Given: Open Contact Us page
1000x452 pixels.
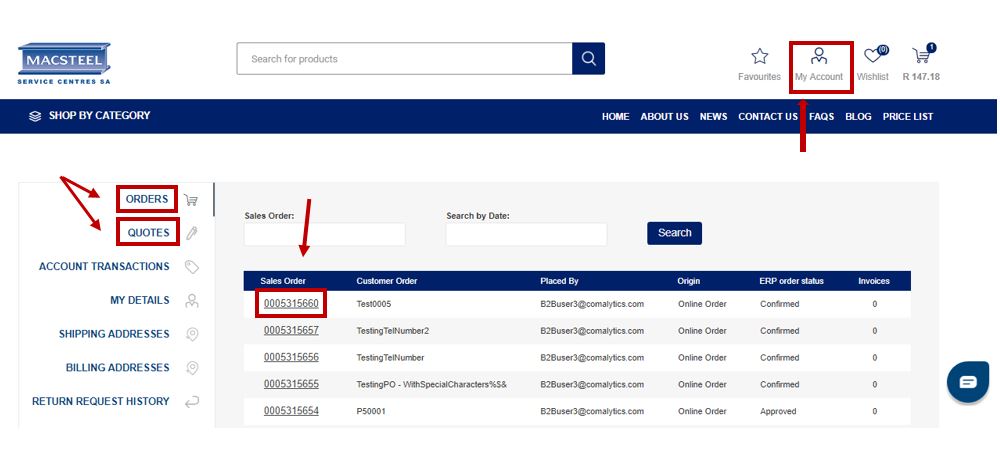Looking at the screenshot, I should (767, 117).
